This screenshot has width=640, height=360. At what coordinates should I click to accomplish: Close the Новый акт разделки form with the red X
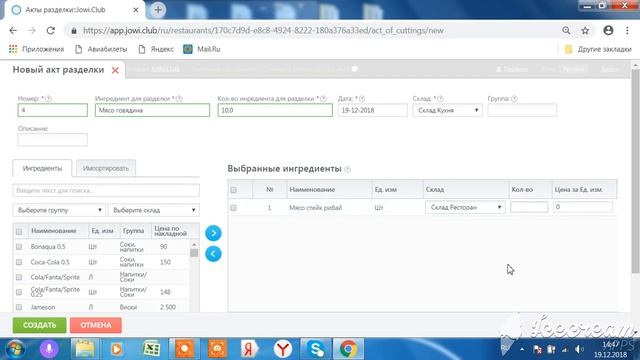[x=115, y=70]
